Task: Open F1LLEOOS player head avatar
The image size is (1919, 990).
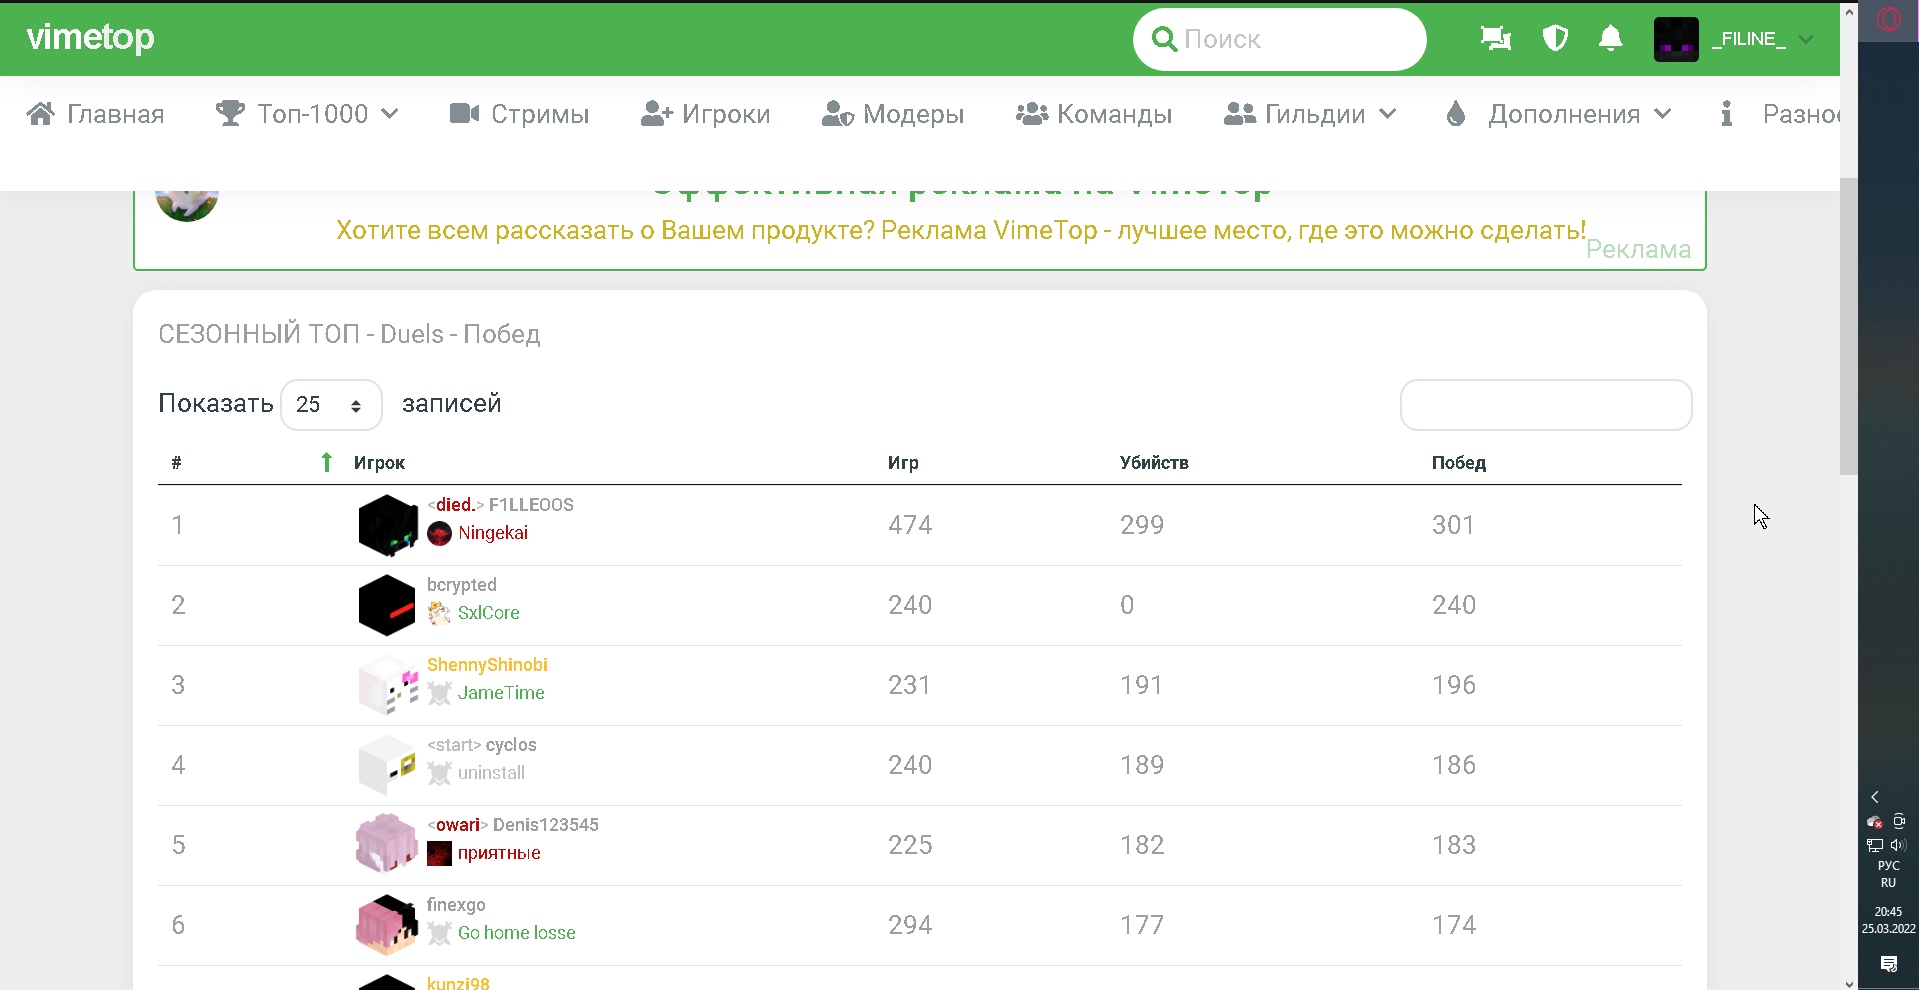Action: coord(387,525)
